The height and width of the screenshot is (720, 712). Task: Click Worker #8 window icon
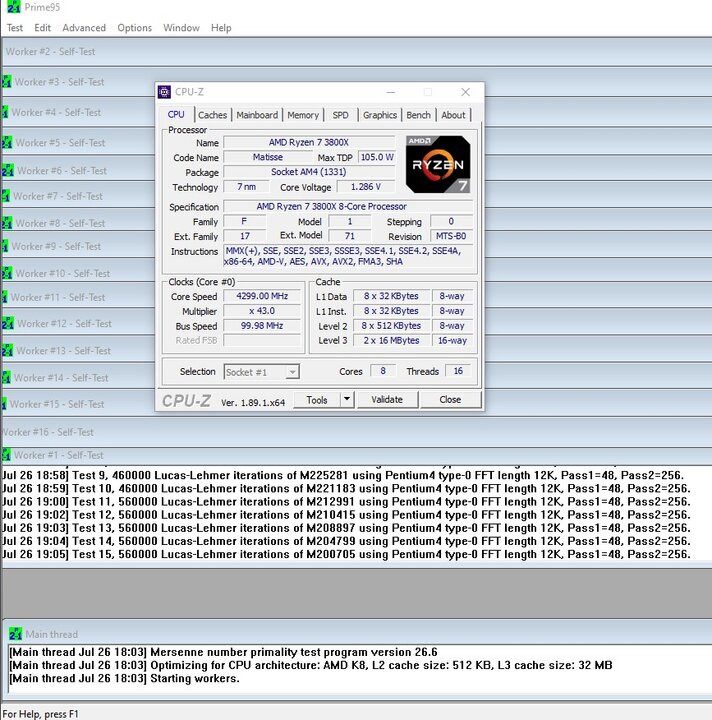(x=7, y=223)
